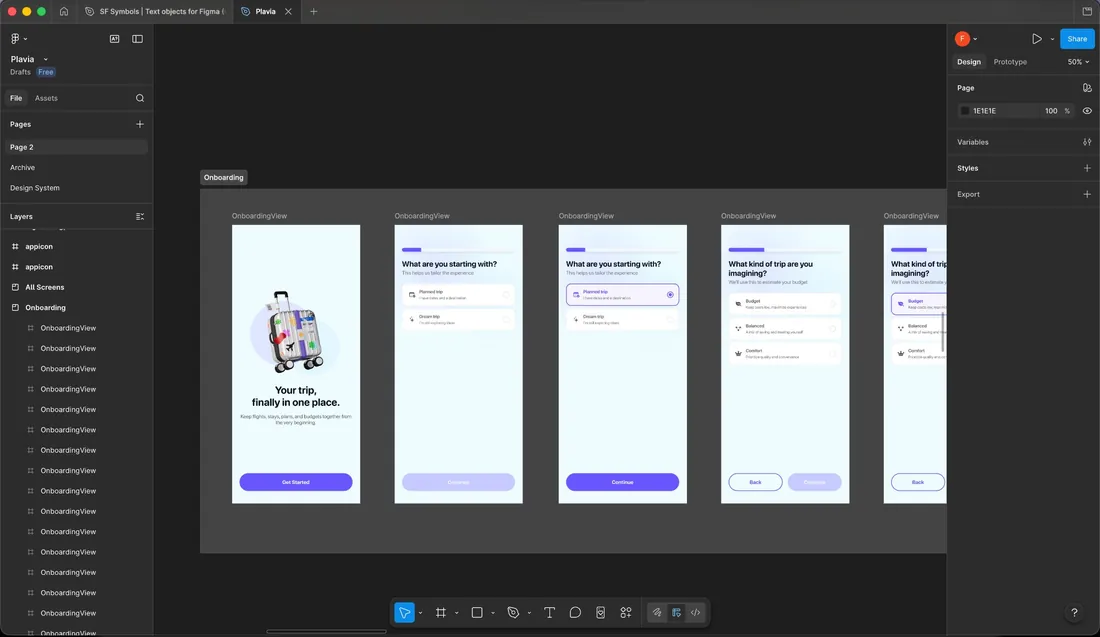Toggle the left sidebar with the panel icon
The width and height of the screenshot is (1100, 637).
click(x=138, y=39)
